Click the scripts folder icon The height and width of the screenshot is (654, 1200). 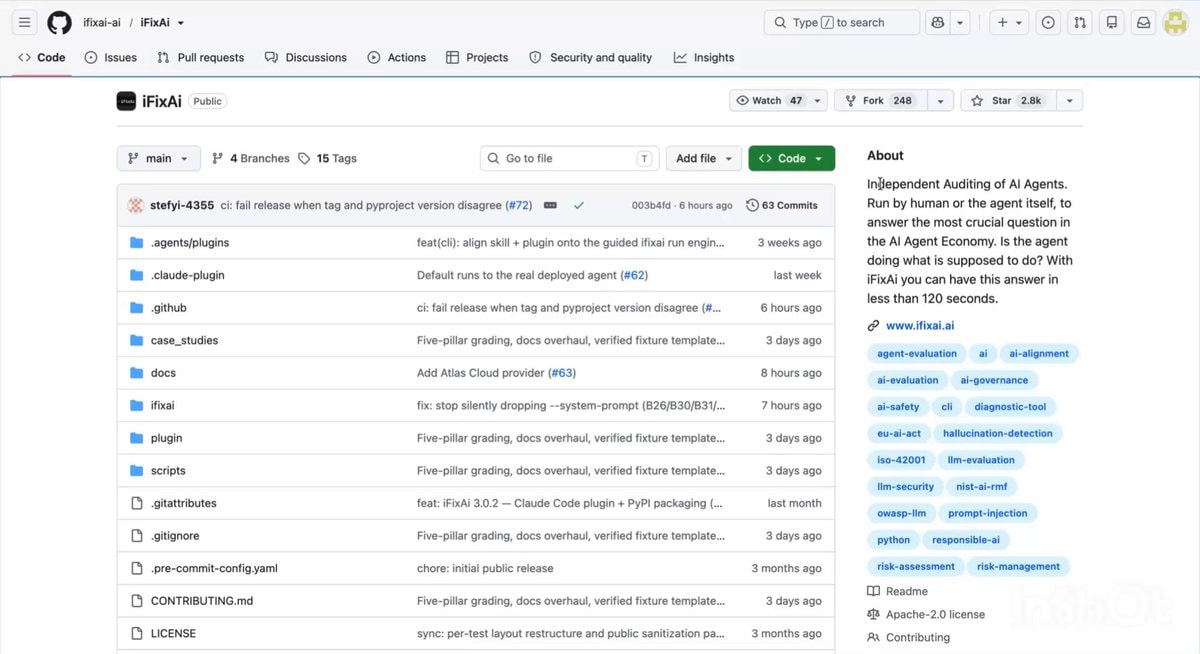137,471
